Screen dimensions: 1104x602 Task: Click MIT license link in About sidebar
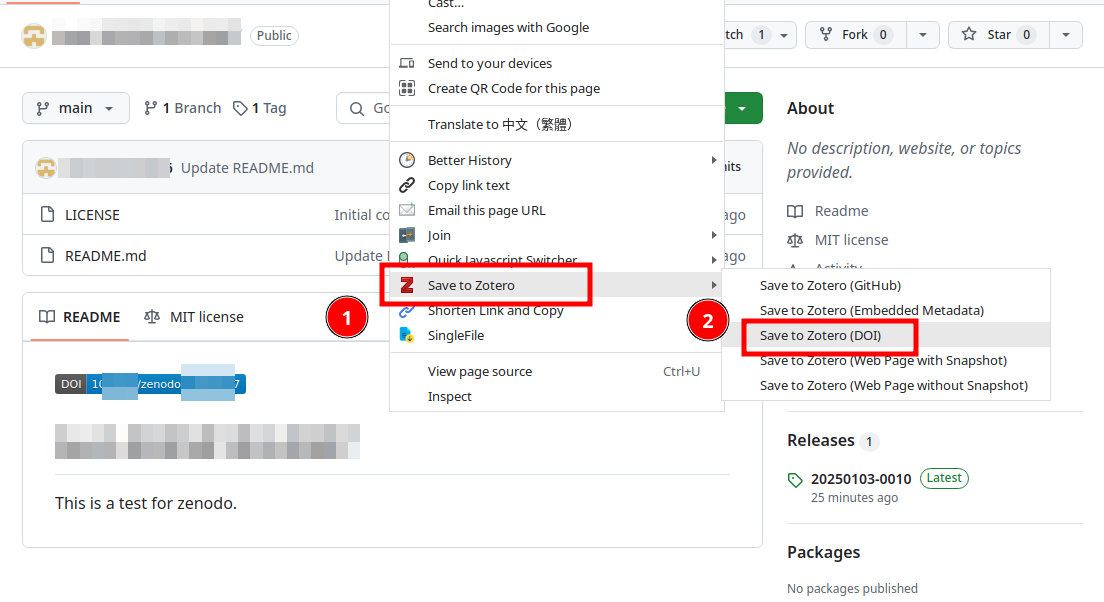[x=851, y=240]
